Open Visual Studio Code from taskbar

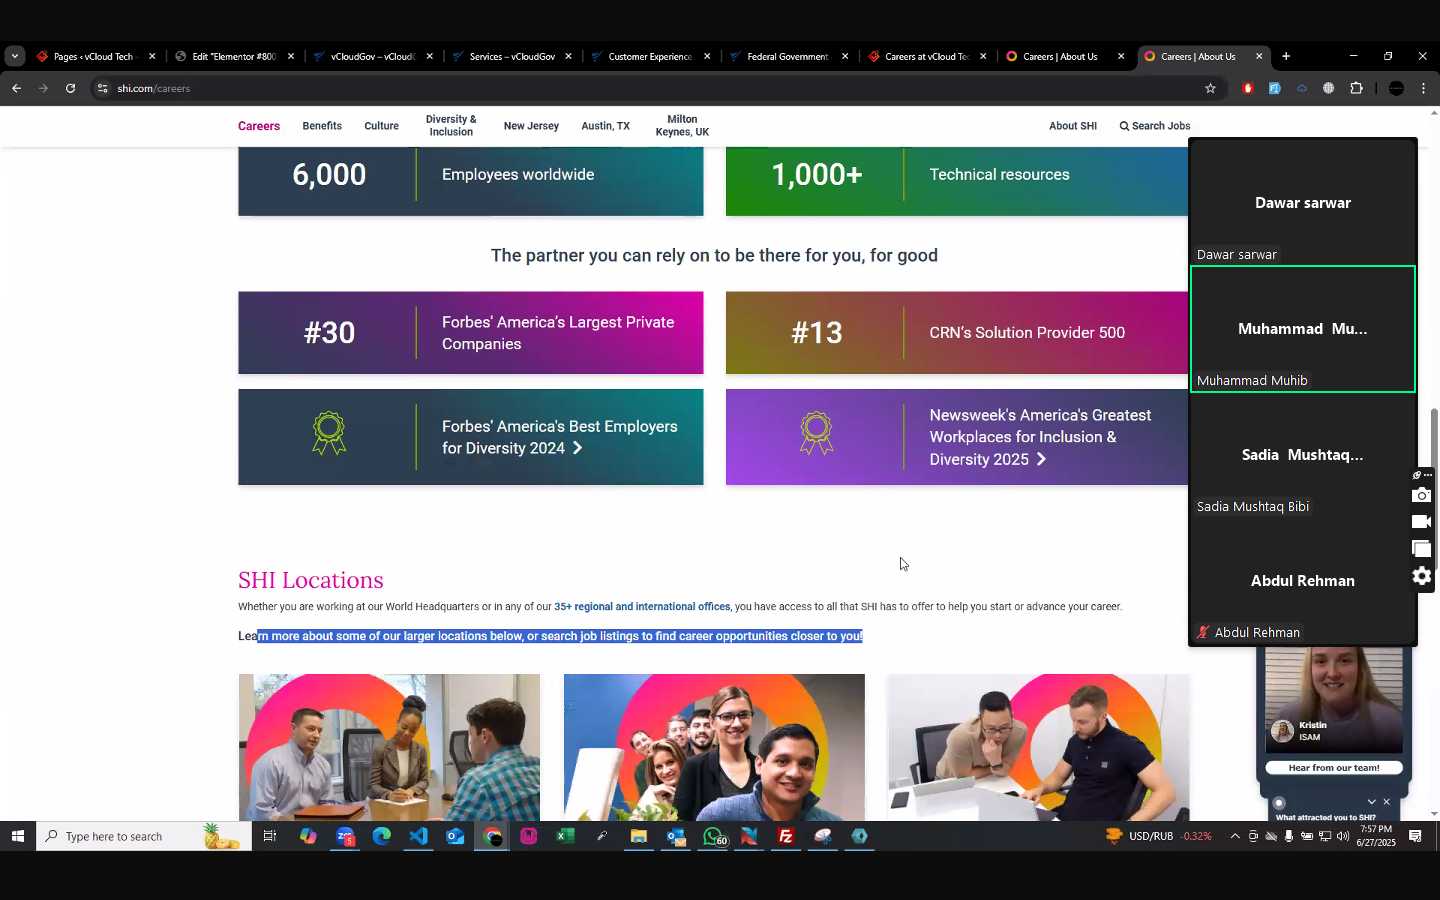(x=419, y=836)
